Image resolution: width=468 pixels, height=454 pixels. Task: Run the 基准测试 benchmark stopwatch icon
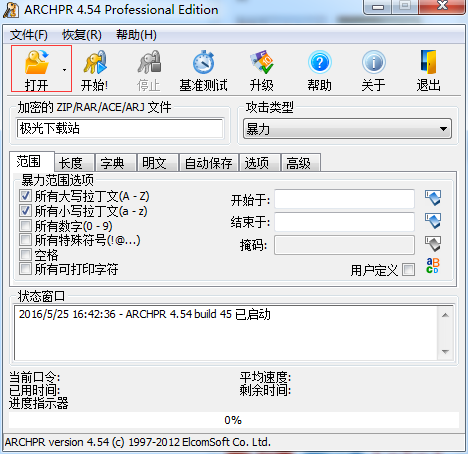pos(203,62)
